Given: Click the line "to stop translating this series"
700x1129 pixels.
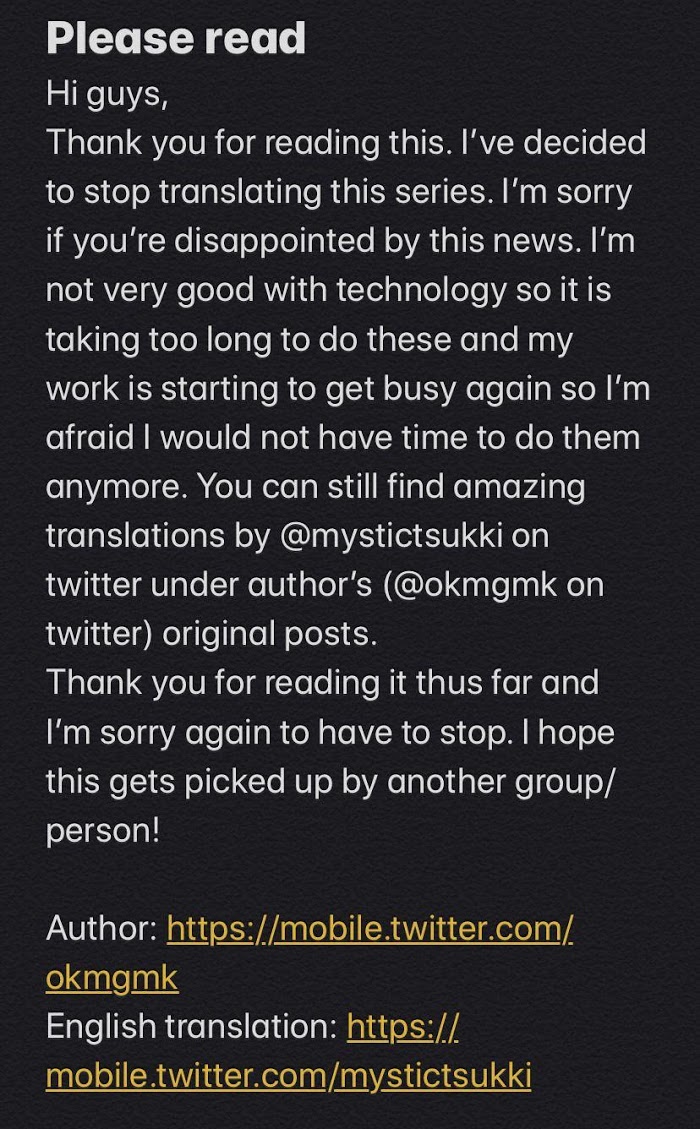Looking at the screenshot, I should pos(338,192).
